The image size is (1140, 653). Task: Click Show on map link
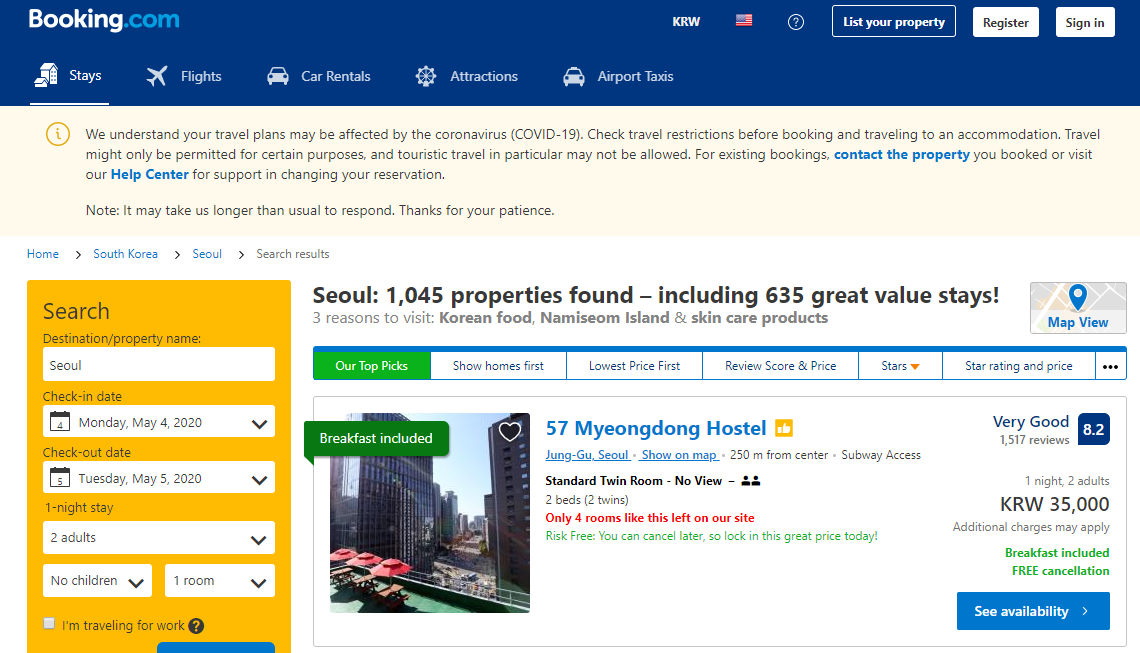(x=679, y=454)
